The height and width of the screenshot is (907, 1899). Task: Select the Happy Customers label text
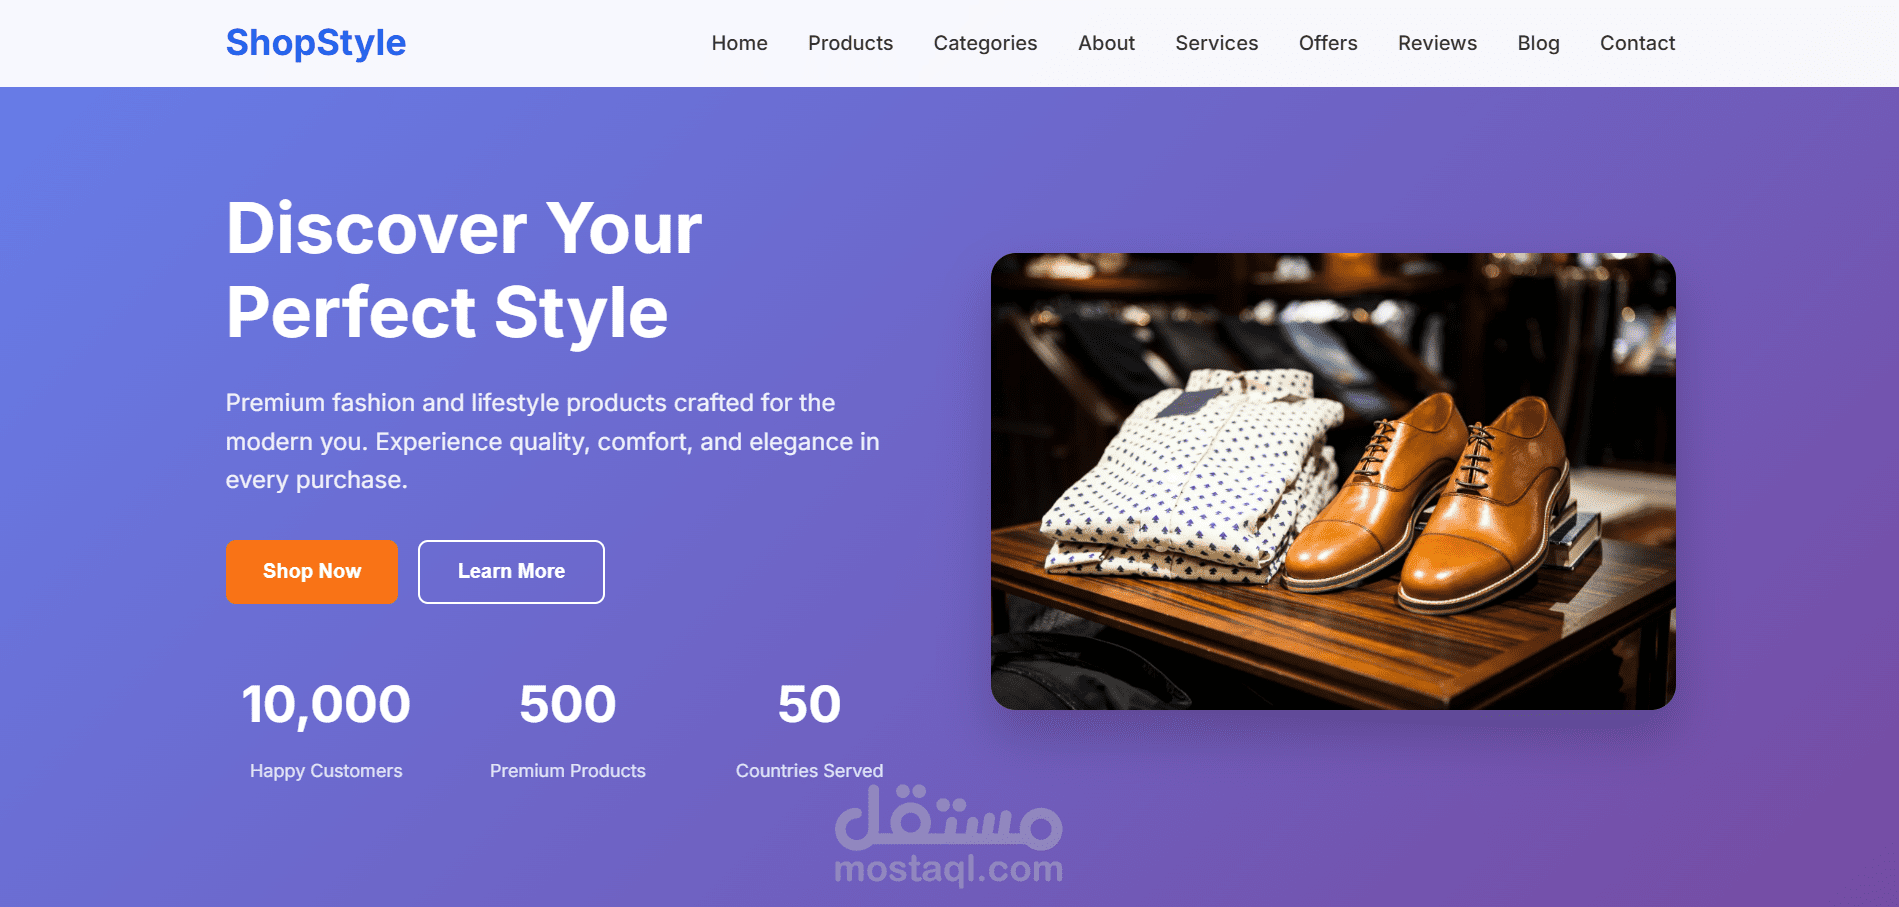(326, 771)
